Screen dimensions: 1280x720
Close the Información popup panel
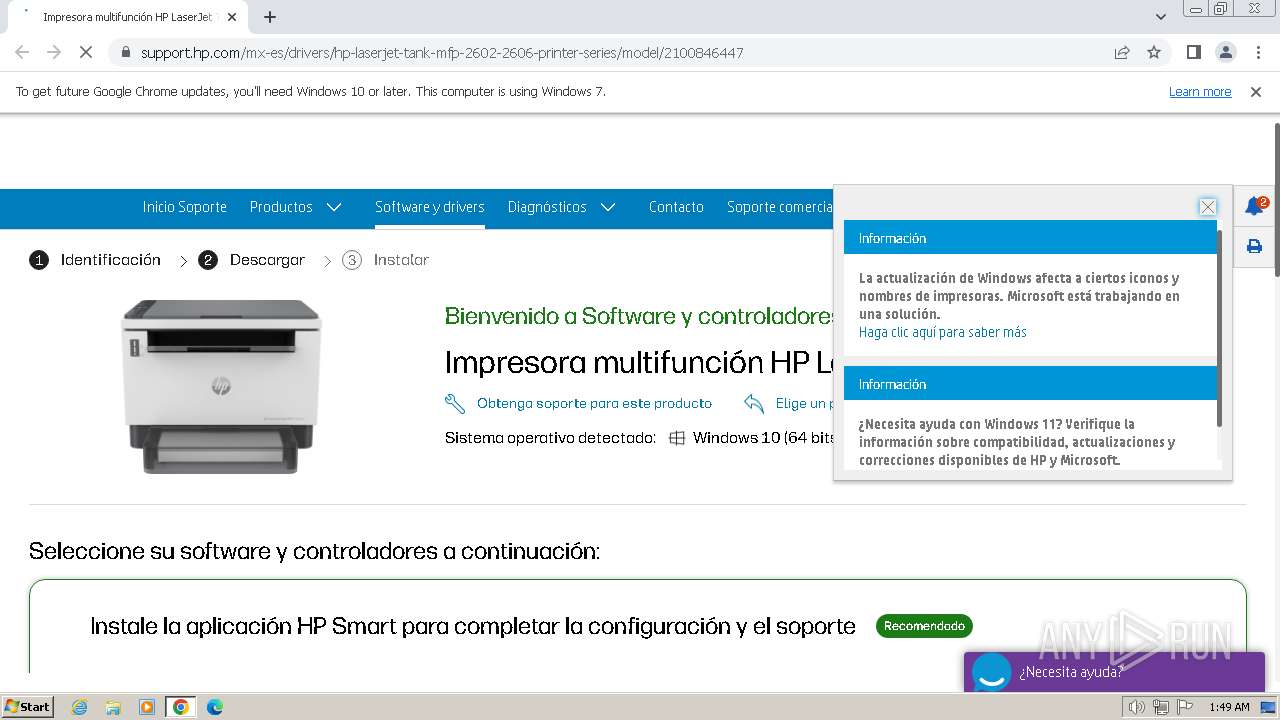(x=1208, y=207)
